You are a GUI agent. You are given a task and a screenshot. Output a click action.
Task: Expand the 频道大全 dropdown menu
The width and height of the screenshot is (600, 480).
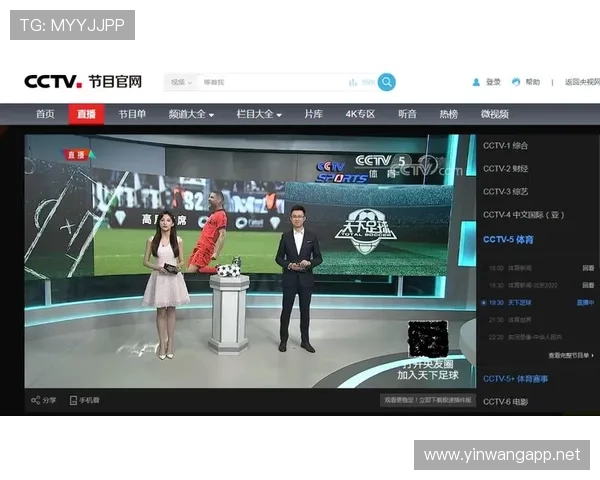(191, 114)
